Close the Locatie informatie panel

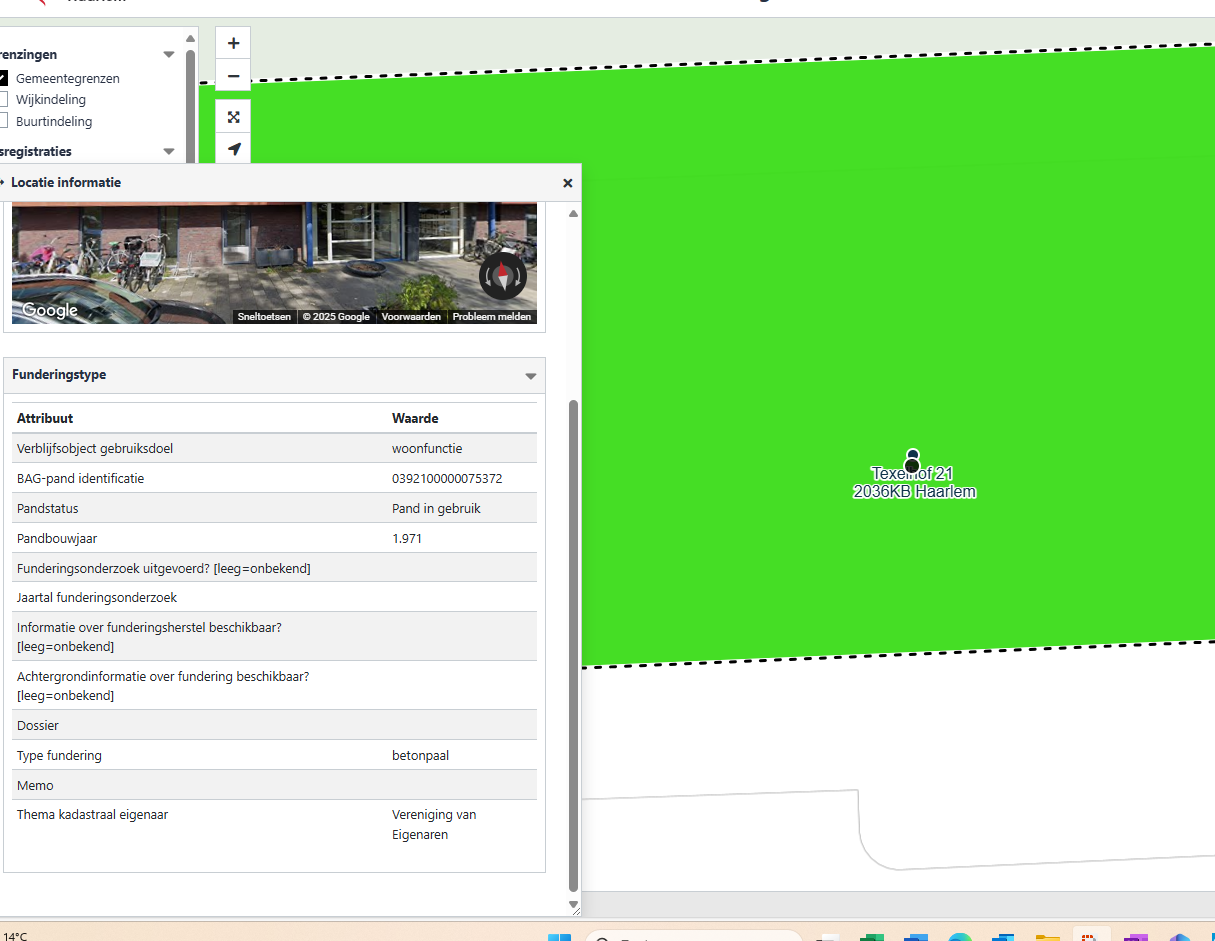(567, 183)
